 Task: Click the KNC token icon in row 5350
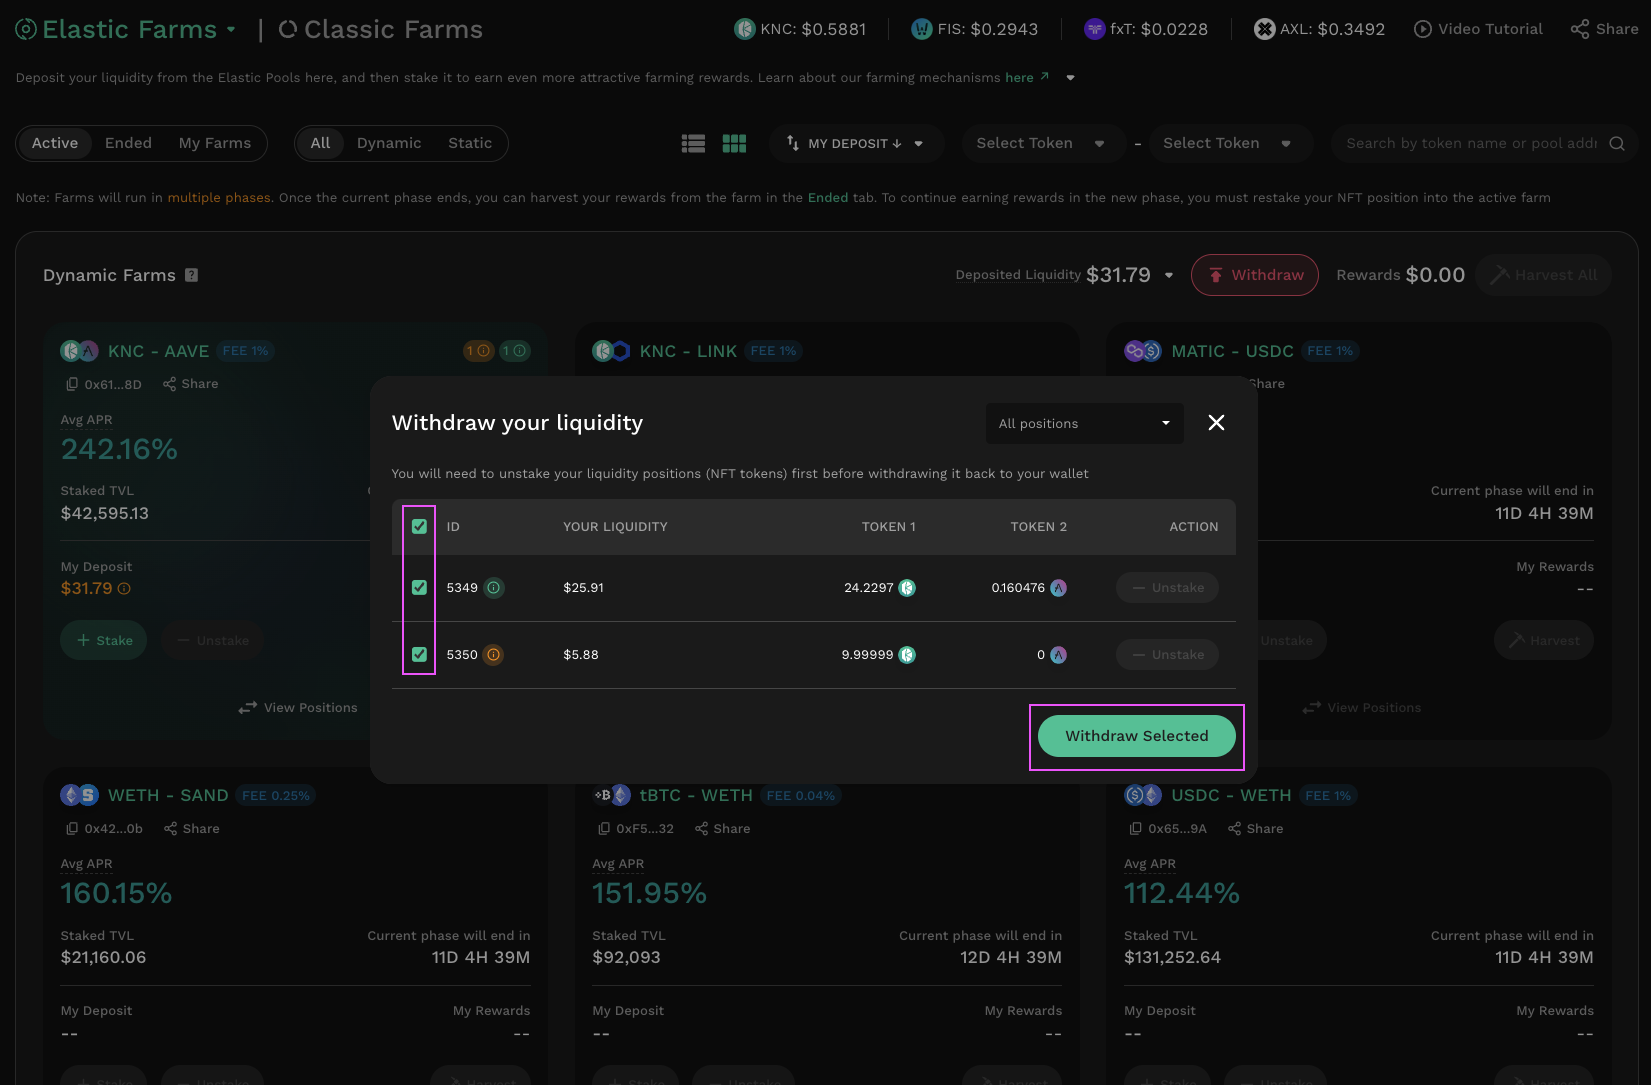pyautogui.click(x=907, y=655)
